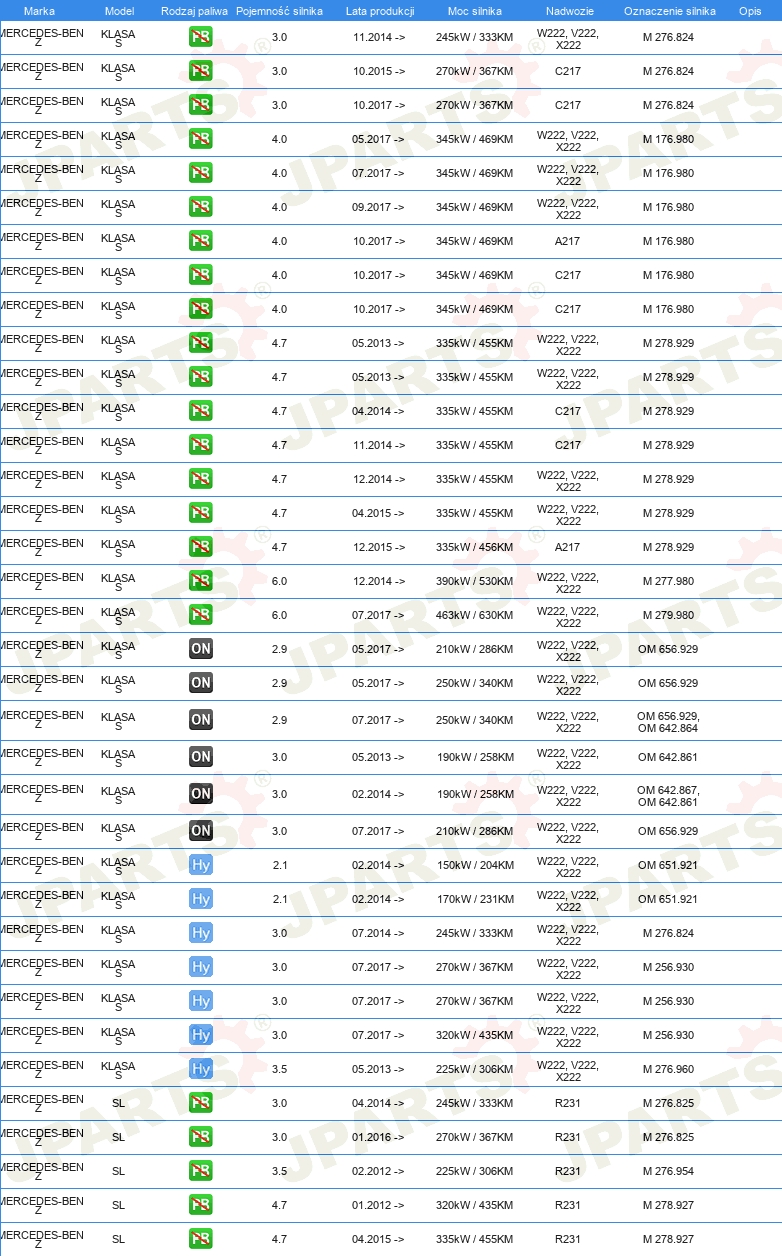Click the Moc silnika column header
Viewport: 782px width, 1256px height.
[475, 11]
